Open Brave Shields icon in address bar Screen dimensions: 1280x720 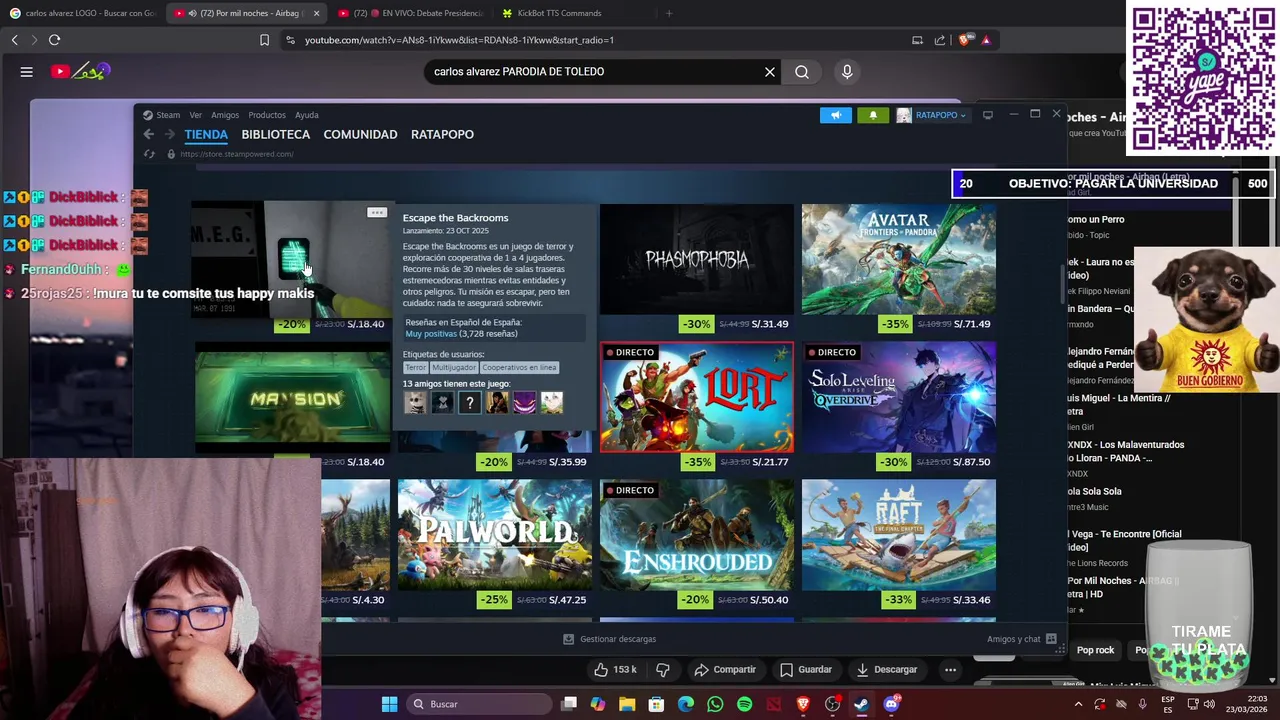click(964, 40)
